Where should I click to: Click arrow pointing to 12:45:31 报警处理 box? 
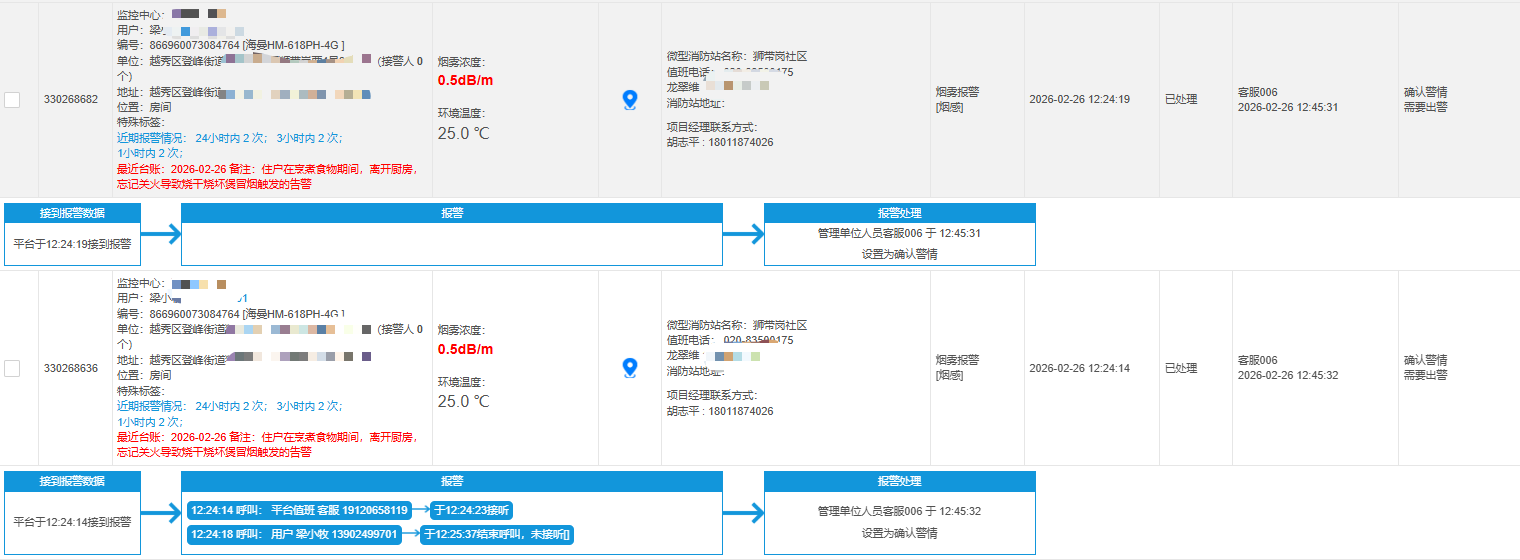pos(743,235)
